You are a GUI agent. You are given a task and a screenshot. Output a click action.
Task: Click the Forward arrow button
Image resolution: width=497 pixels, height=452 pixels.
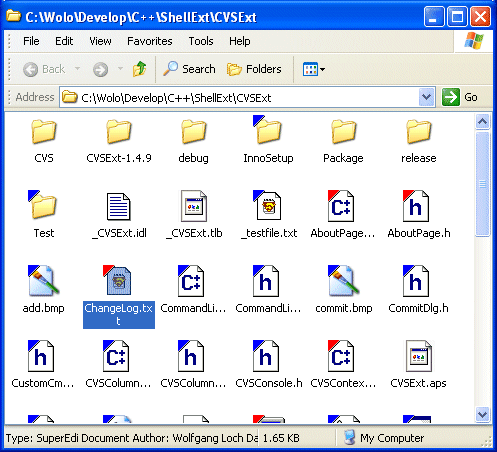100,69
